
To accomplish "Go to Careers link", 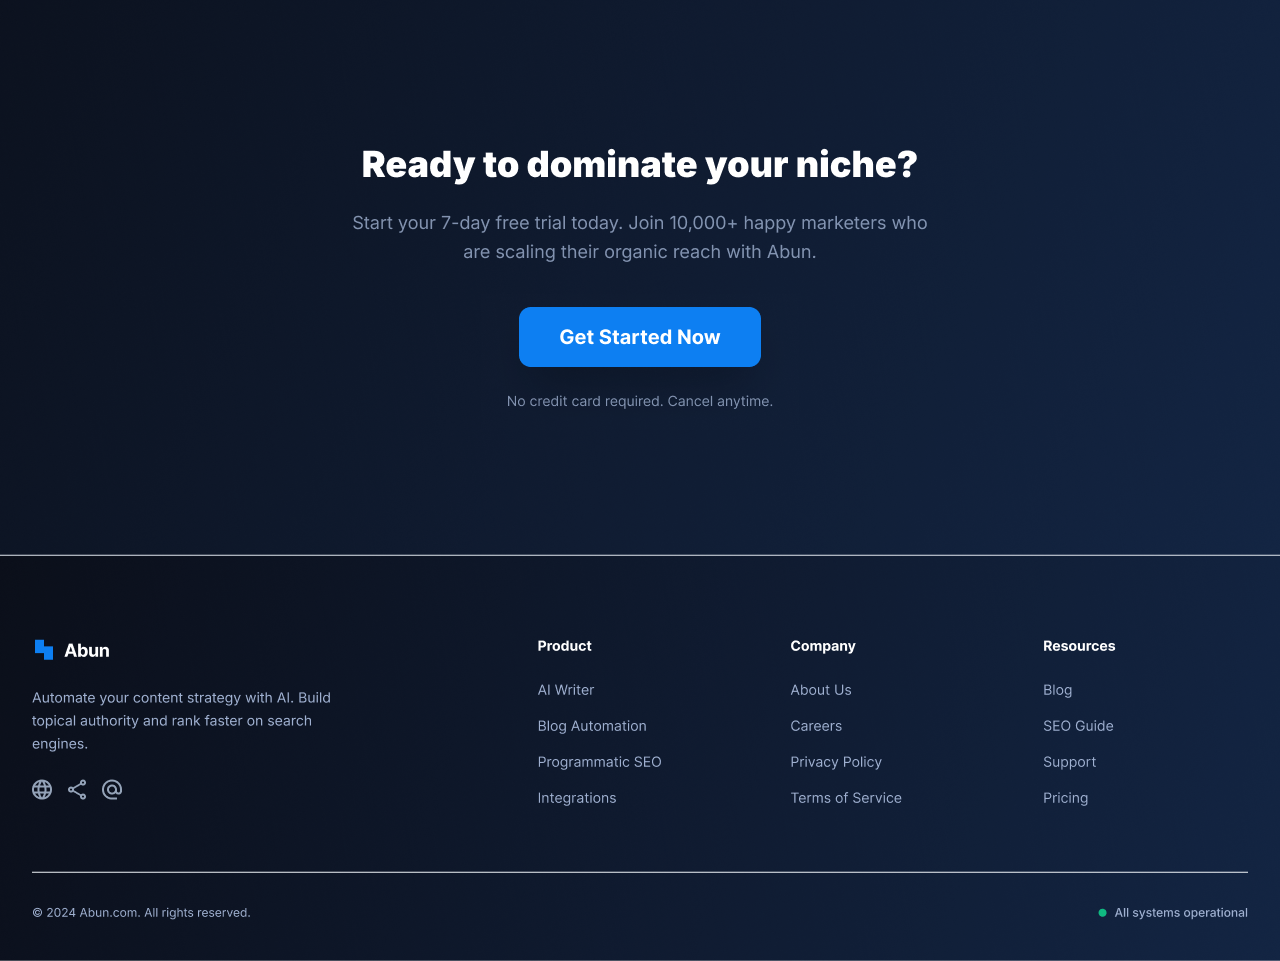I will coord(816,726).
